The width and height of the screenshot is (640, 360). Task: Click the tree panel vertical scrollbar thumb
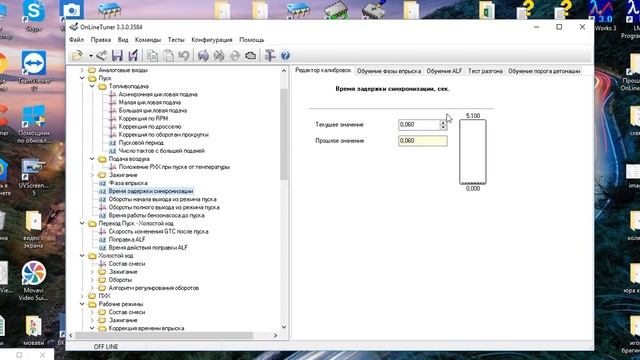[284, 134]
